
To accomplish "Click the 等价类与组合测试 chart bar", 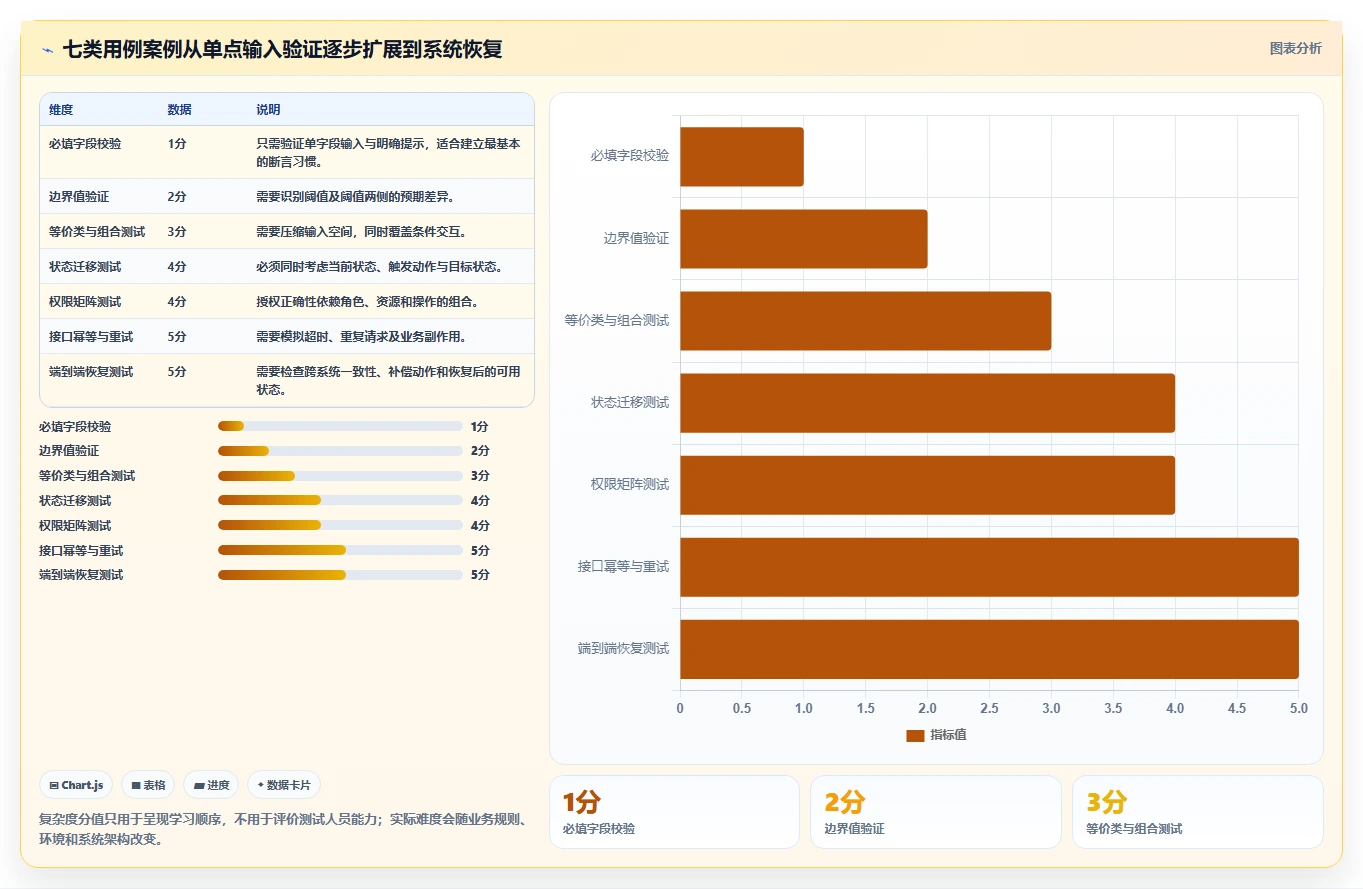I will [x=866, y=321].
